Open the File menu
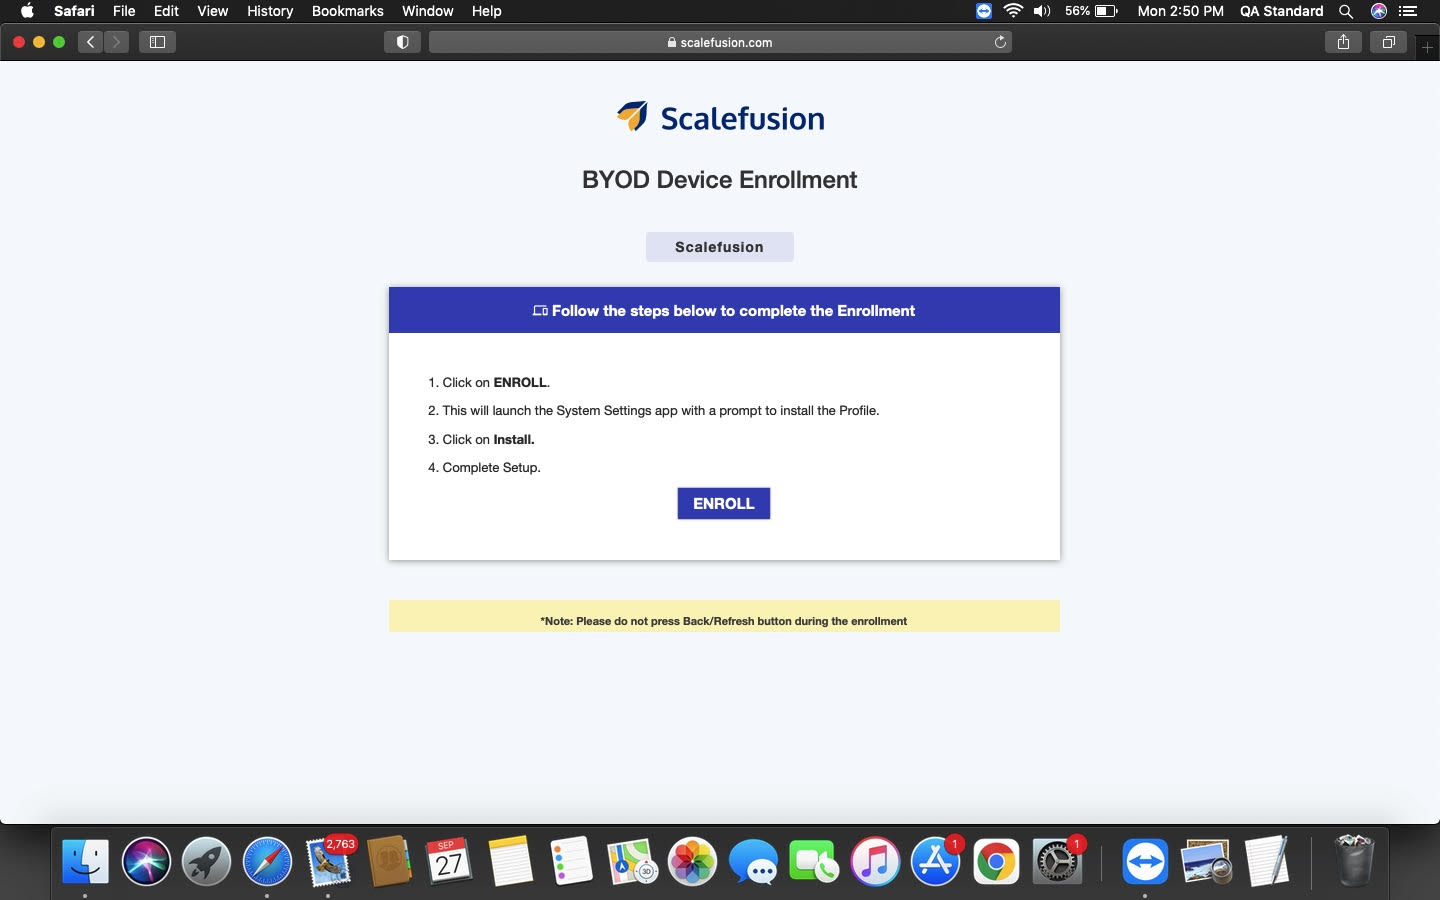1440x900 pixels. (124, 11)
